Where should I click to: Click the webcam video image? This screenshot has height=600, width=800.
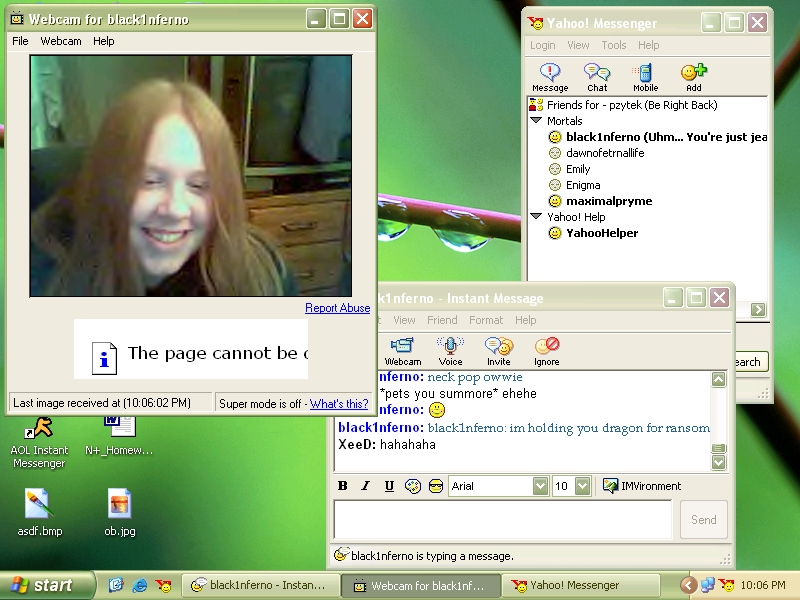191,176
